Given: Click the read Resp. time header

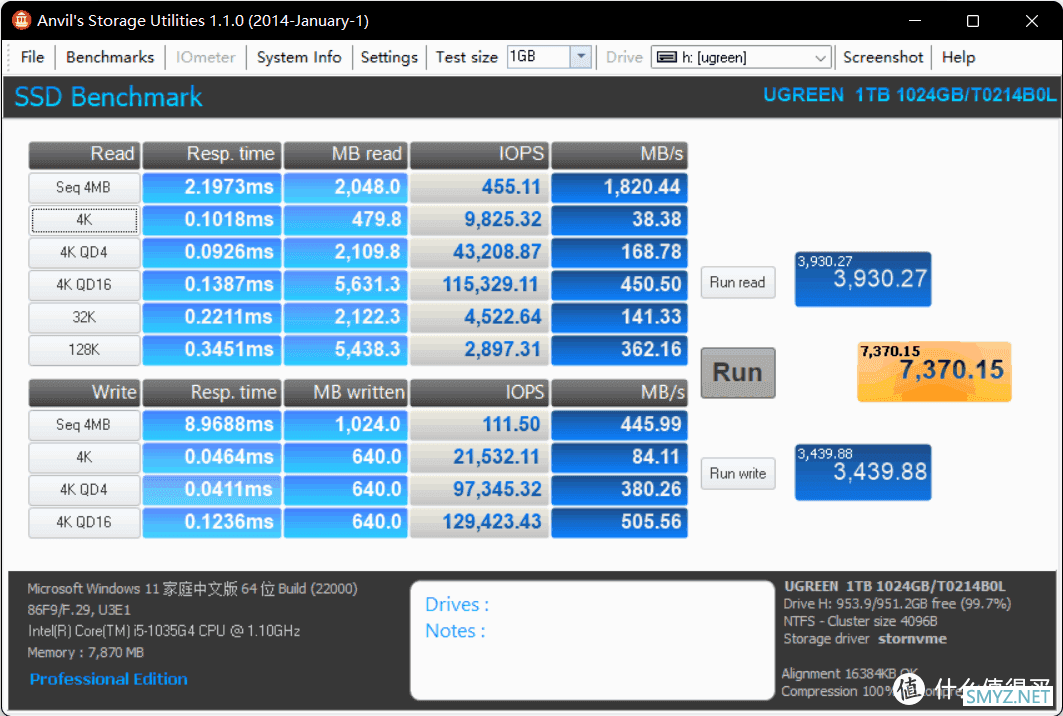Looking at the screenshot, I should click(x=212, y=155).
